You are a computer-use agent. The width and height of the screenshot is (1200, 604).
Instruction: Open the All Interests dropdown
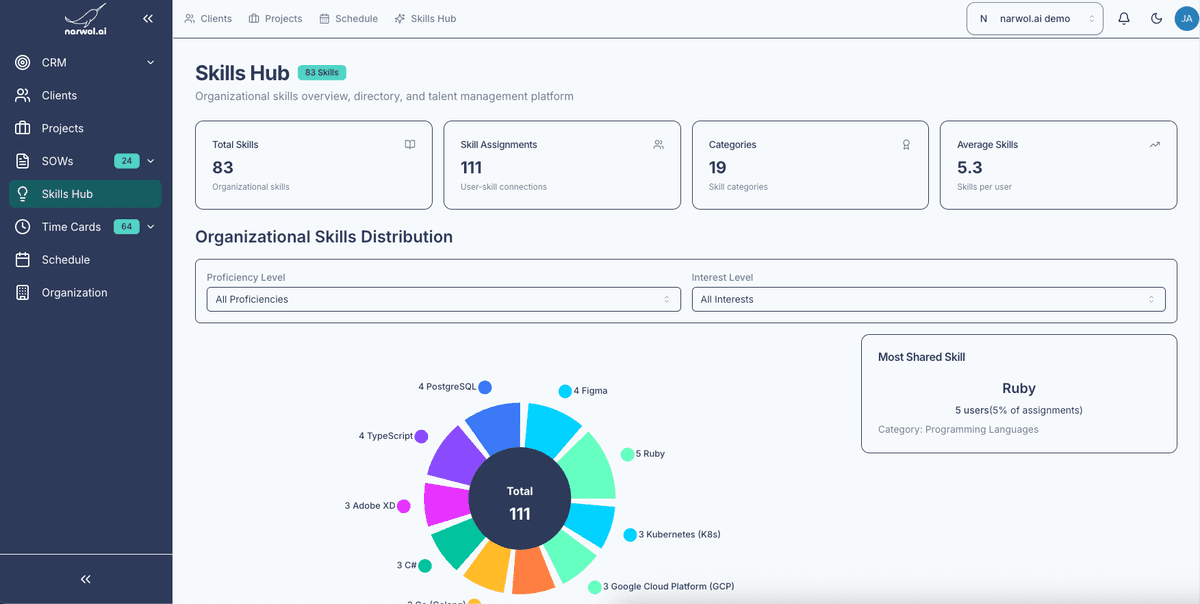[928, 299]
